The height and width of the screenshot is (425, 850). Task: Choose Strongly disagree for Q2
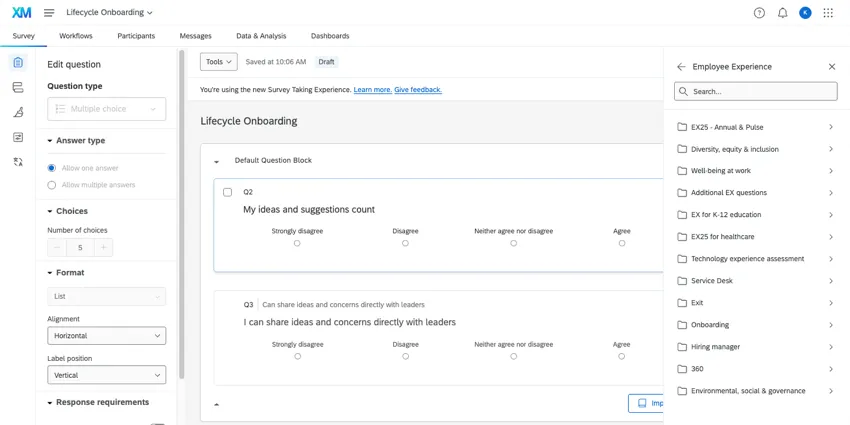pos(297,243)
